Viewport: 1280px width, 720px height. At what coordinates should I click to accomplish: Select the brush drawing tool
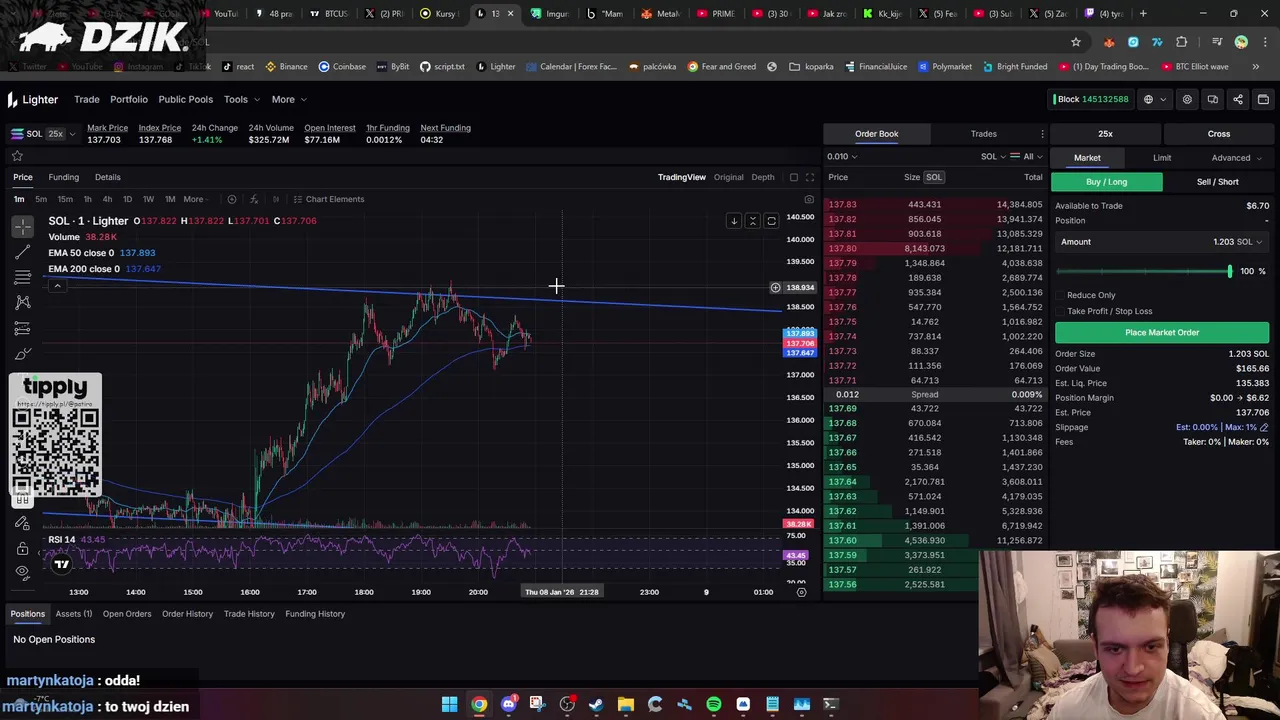22,353
